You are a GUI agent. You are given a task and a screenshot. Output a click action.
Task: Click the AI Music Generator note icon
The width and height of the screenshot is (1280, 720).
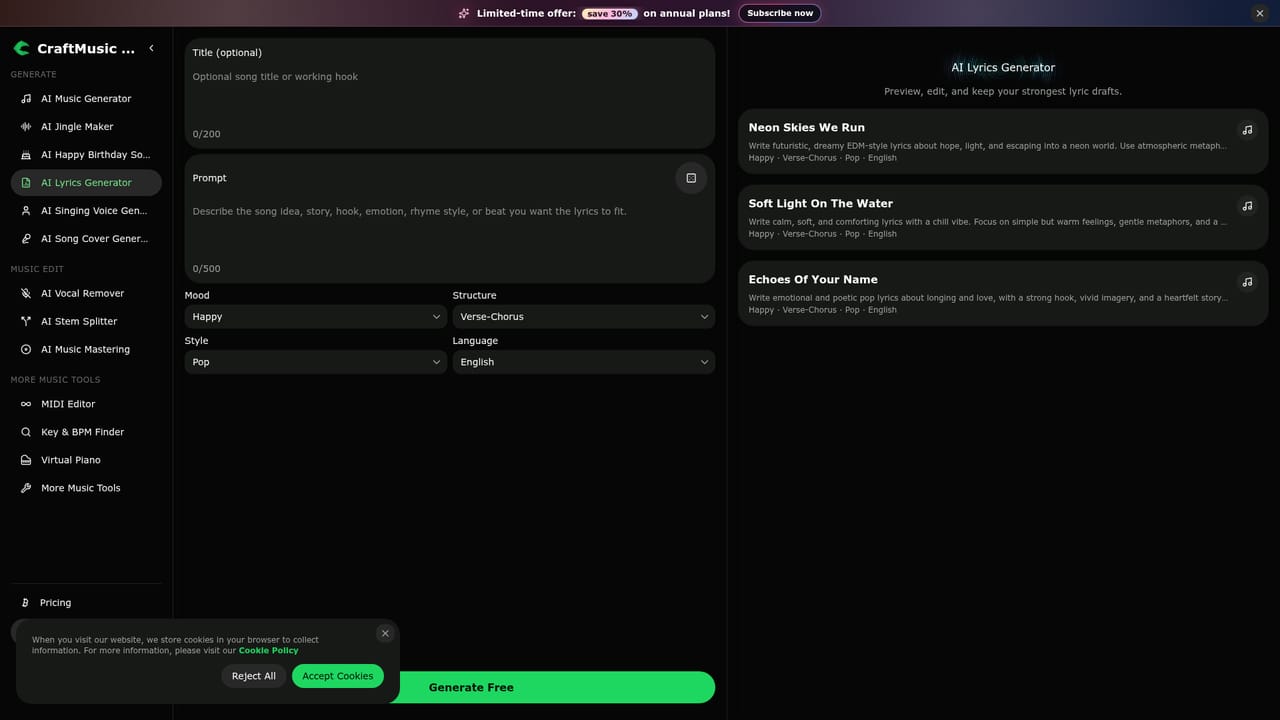coord(26,99)
